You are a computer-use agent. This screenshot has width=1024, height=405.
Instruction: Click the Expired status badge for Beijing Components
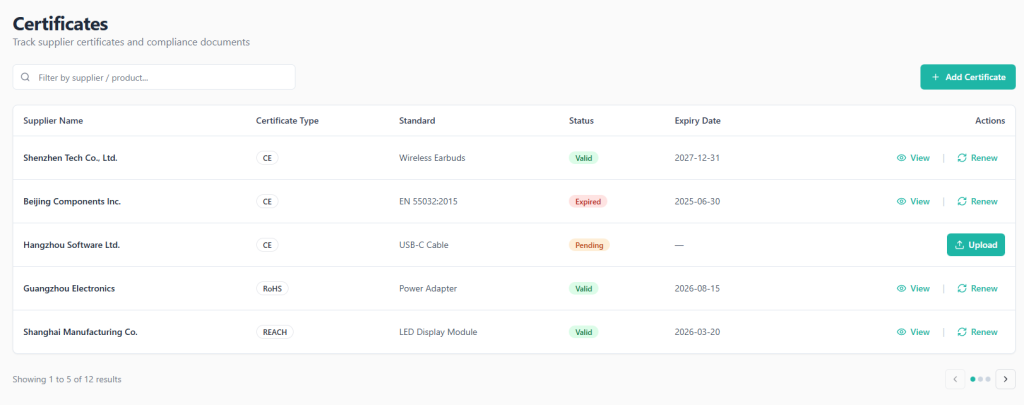pos(588,201)
